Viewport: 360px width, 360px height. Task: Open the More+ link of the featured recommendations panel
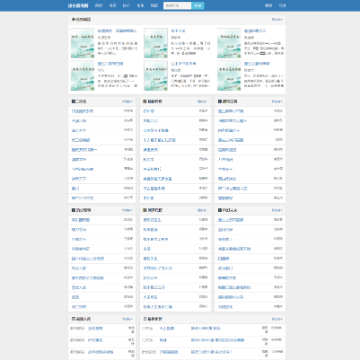point(277,20)
